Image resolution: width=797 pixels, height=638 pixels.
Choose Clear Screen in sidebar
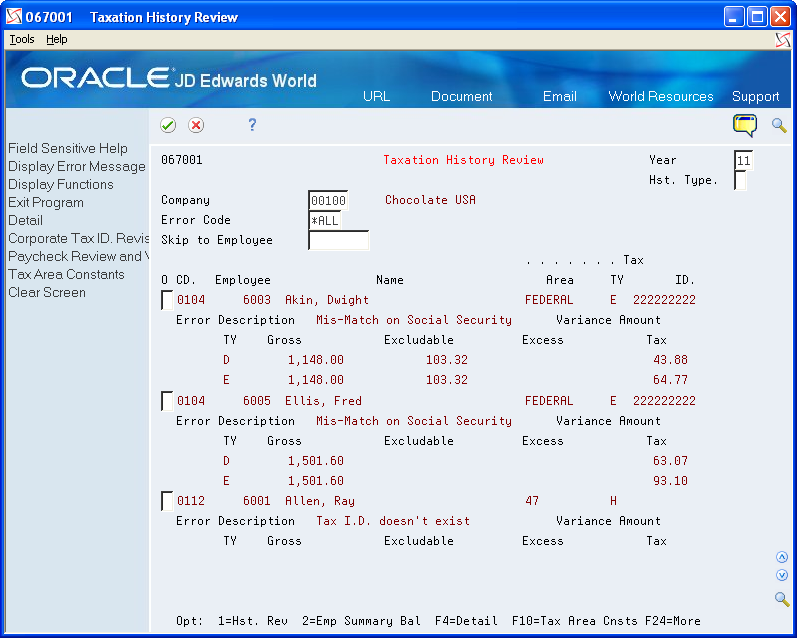tap(47, 292)
